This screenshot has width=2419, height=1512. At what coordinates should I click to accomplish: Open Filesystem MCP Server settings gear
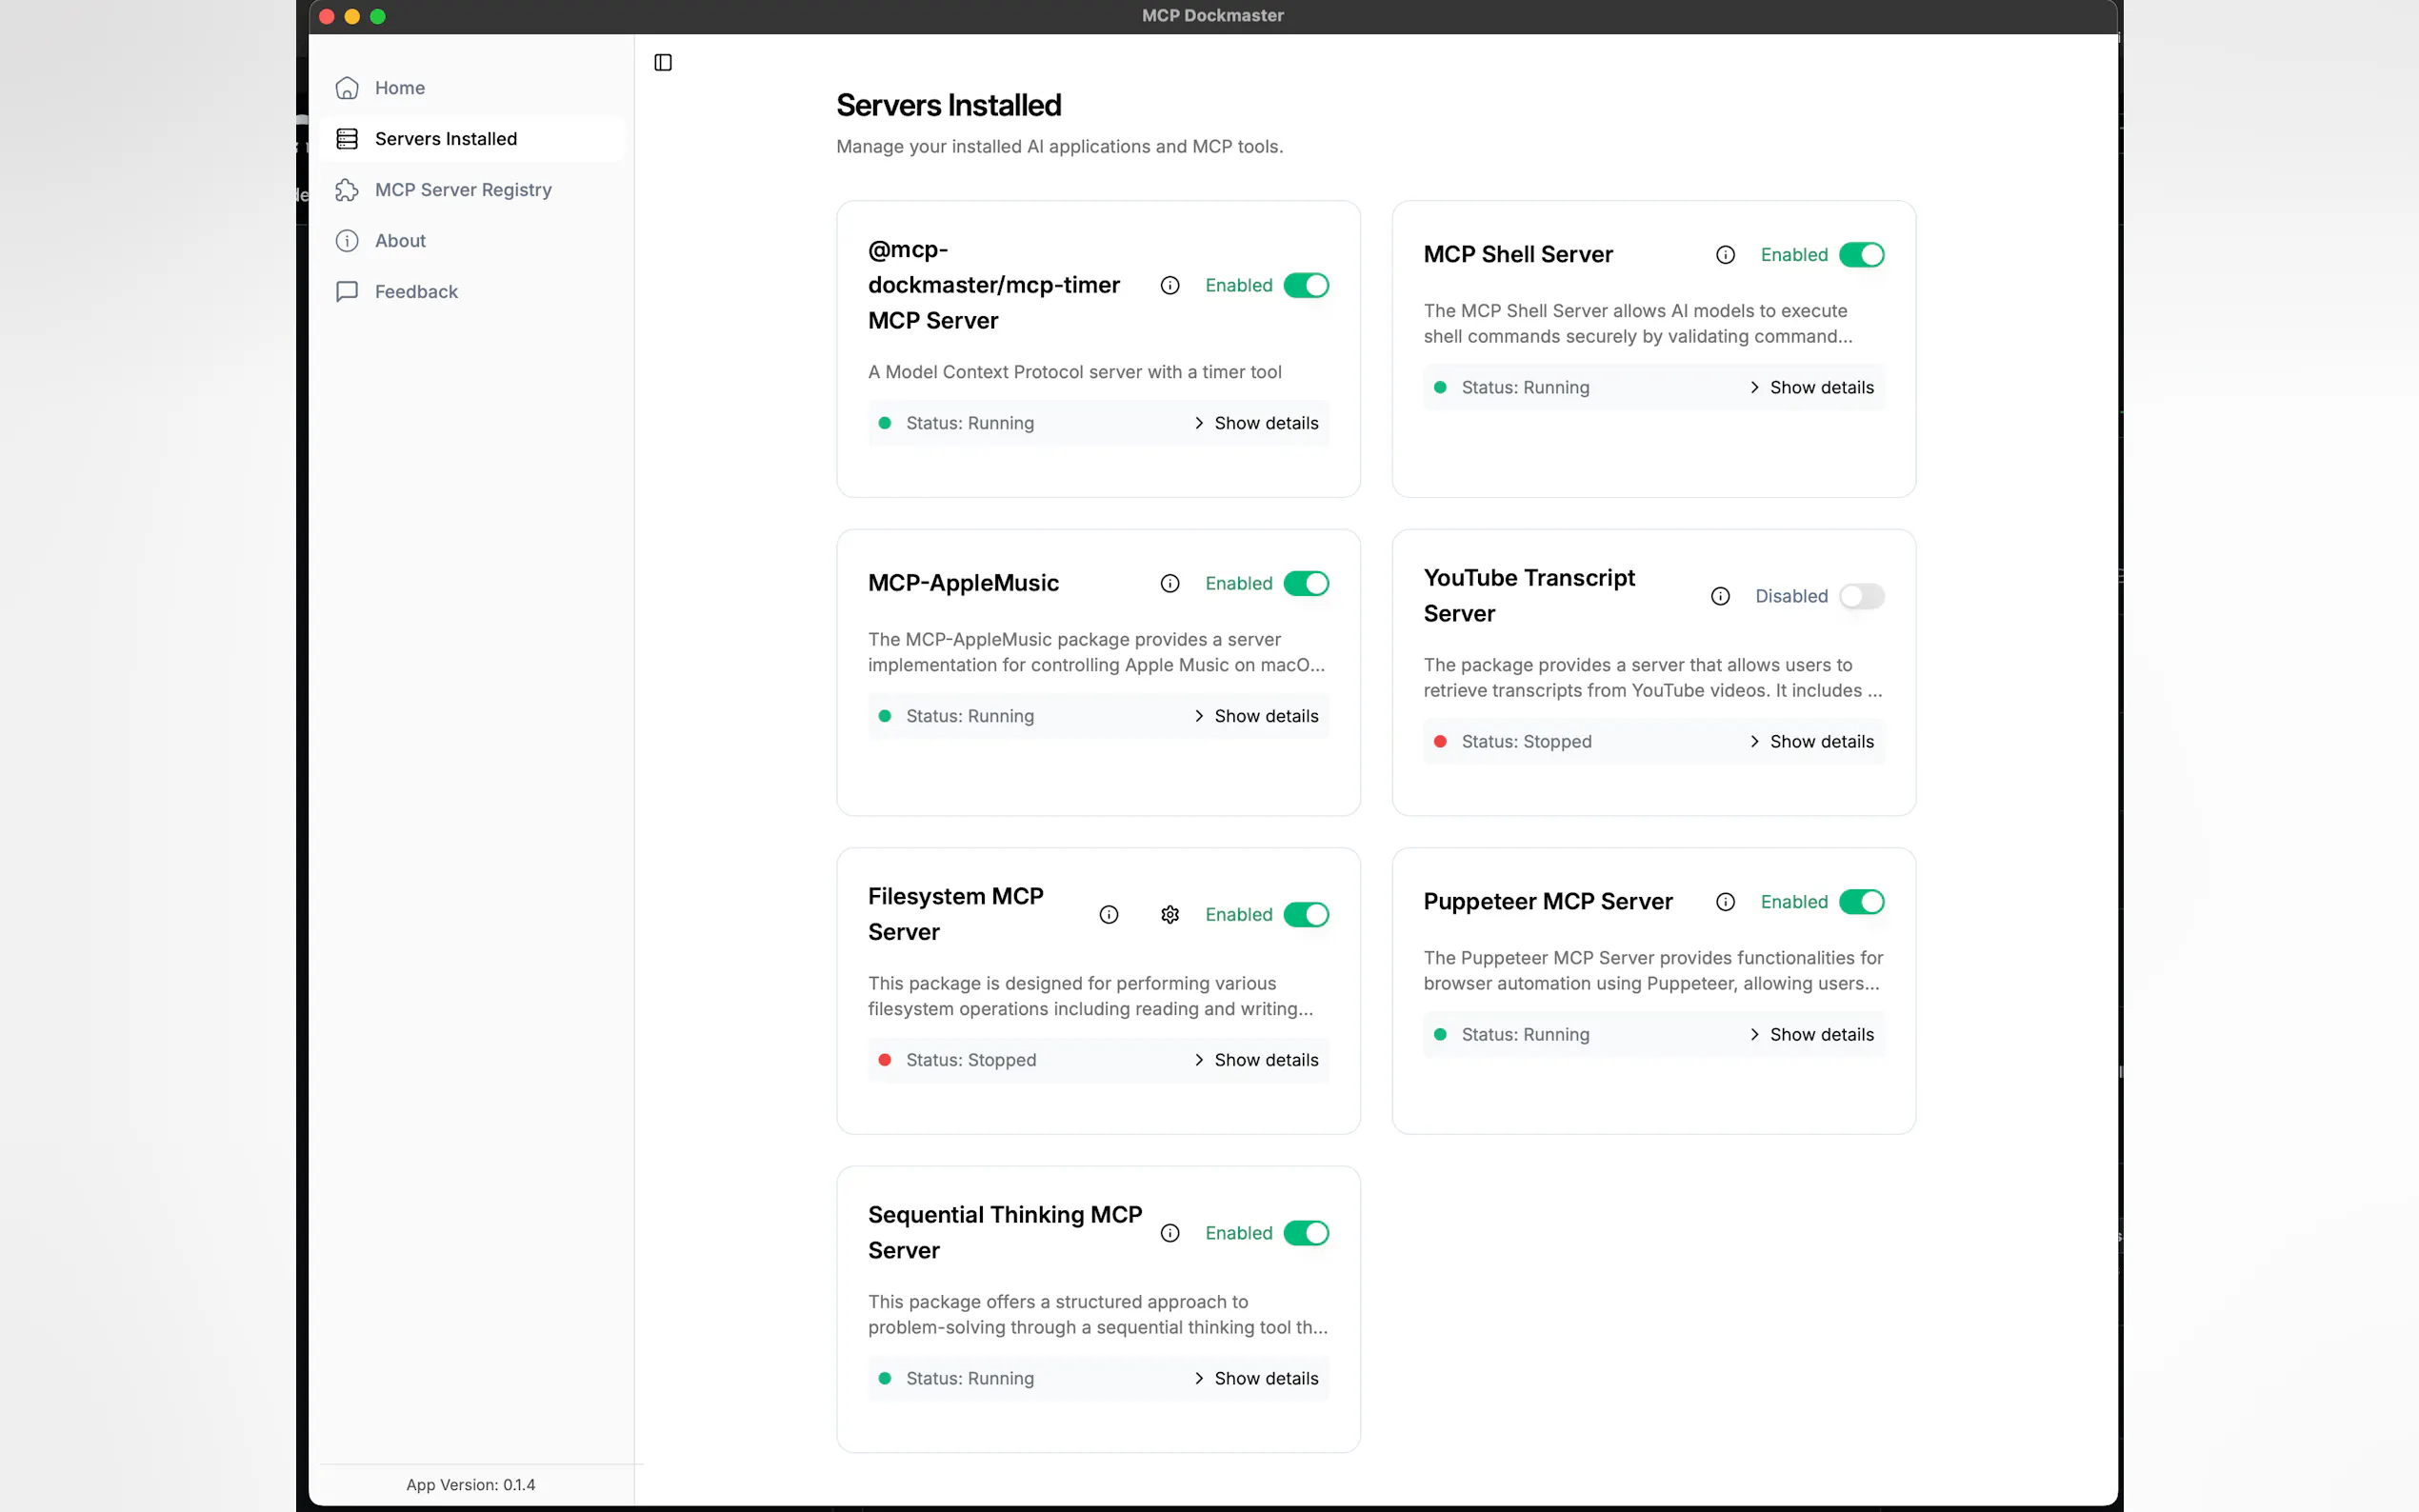pyautogui.click(x=1170, y=914)
